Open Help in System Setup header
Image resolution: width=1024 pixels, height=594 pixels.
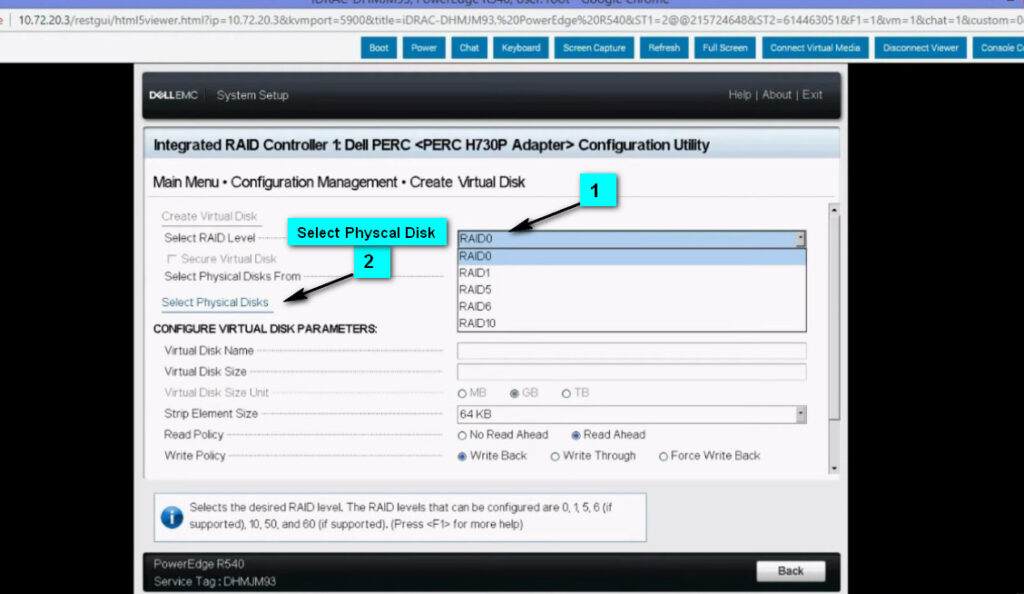[739, 95]
